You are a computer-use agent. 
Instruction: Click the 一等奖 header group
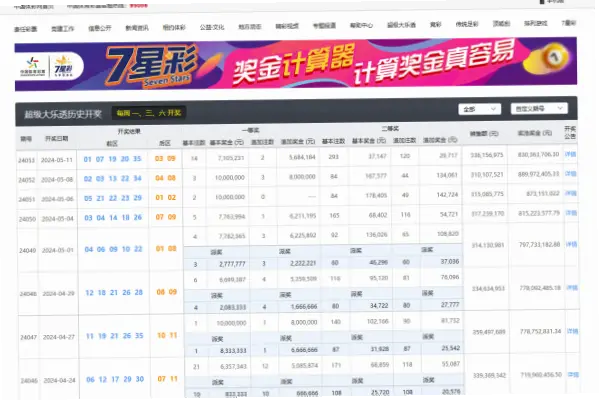coord(251,130)
